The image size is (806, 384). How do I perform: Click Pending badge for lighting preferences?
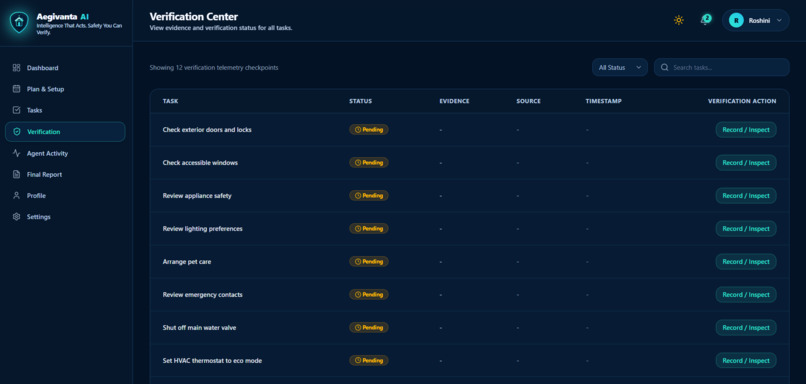click(x=369, y=229)
